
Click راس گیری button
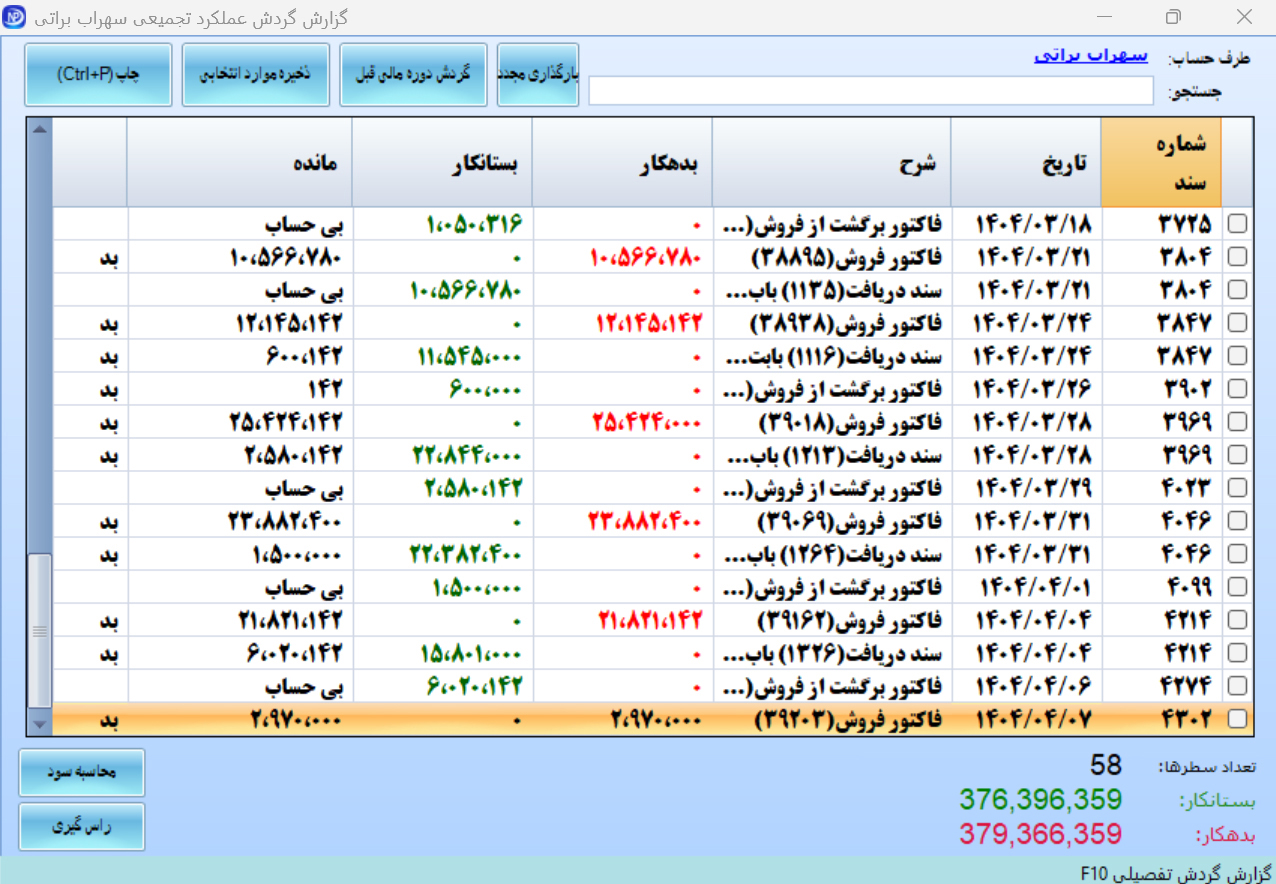click(82, 827)
